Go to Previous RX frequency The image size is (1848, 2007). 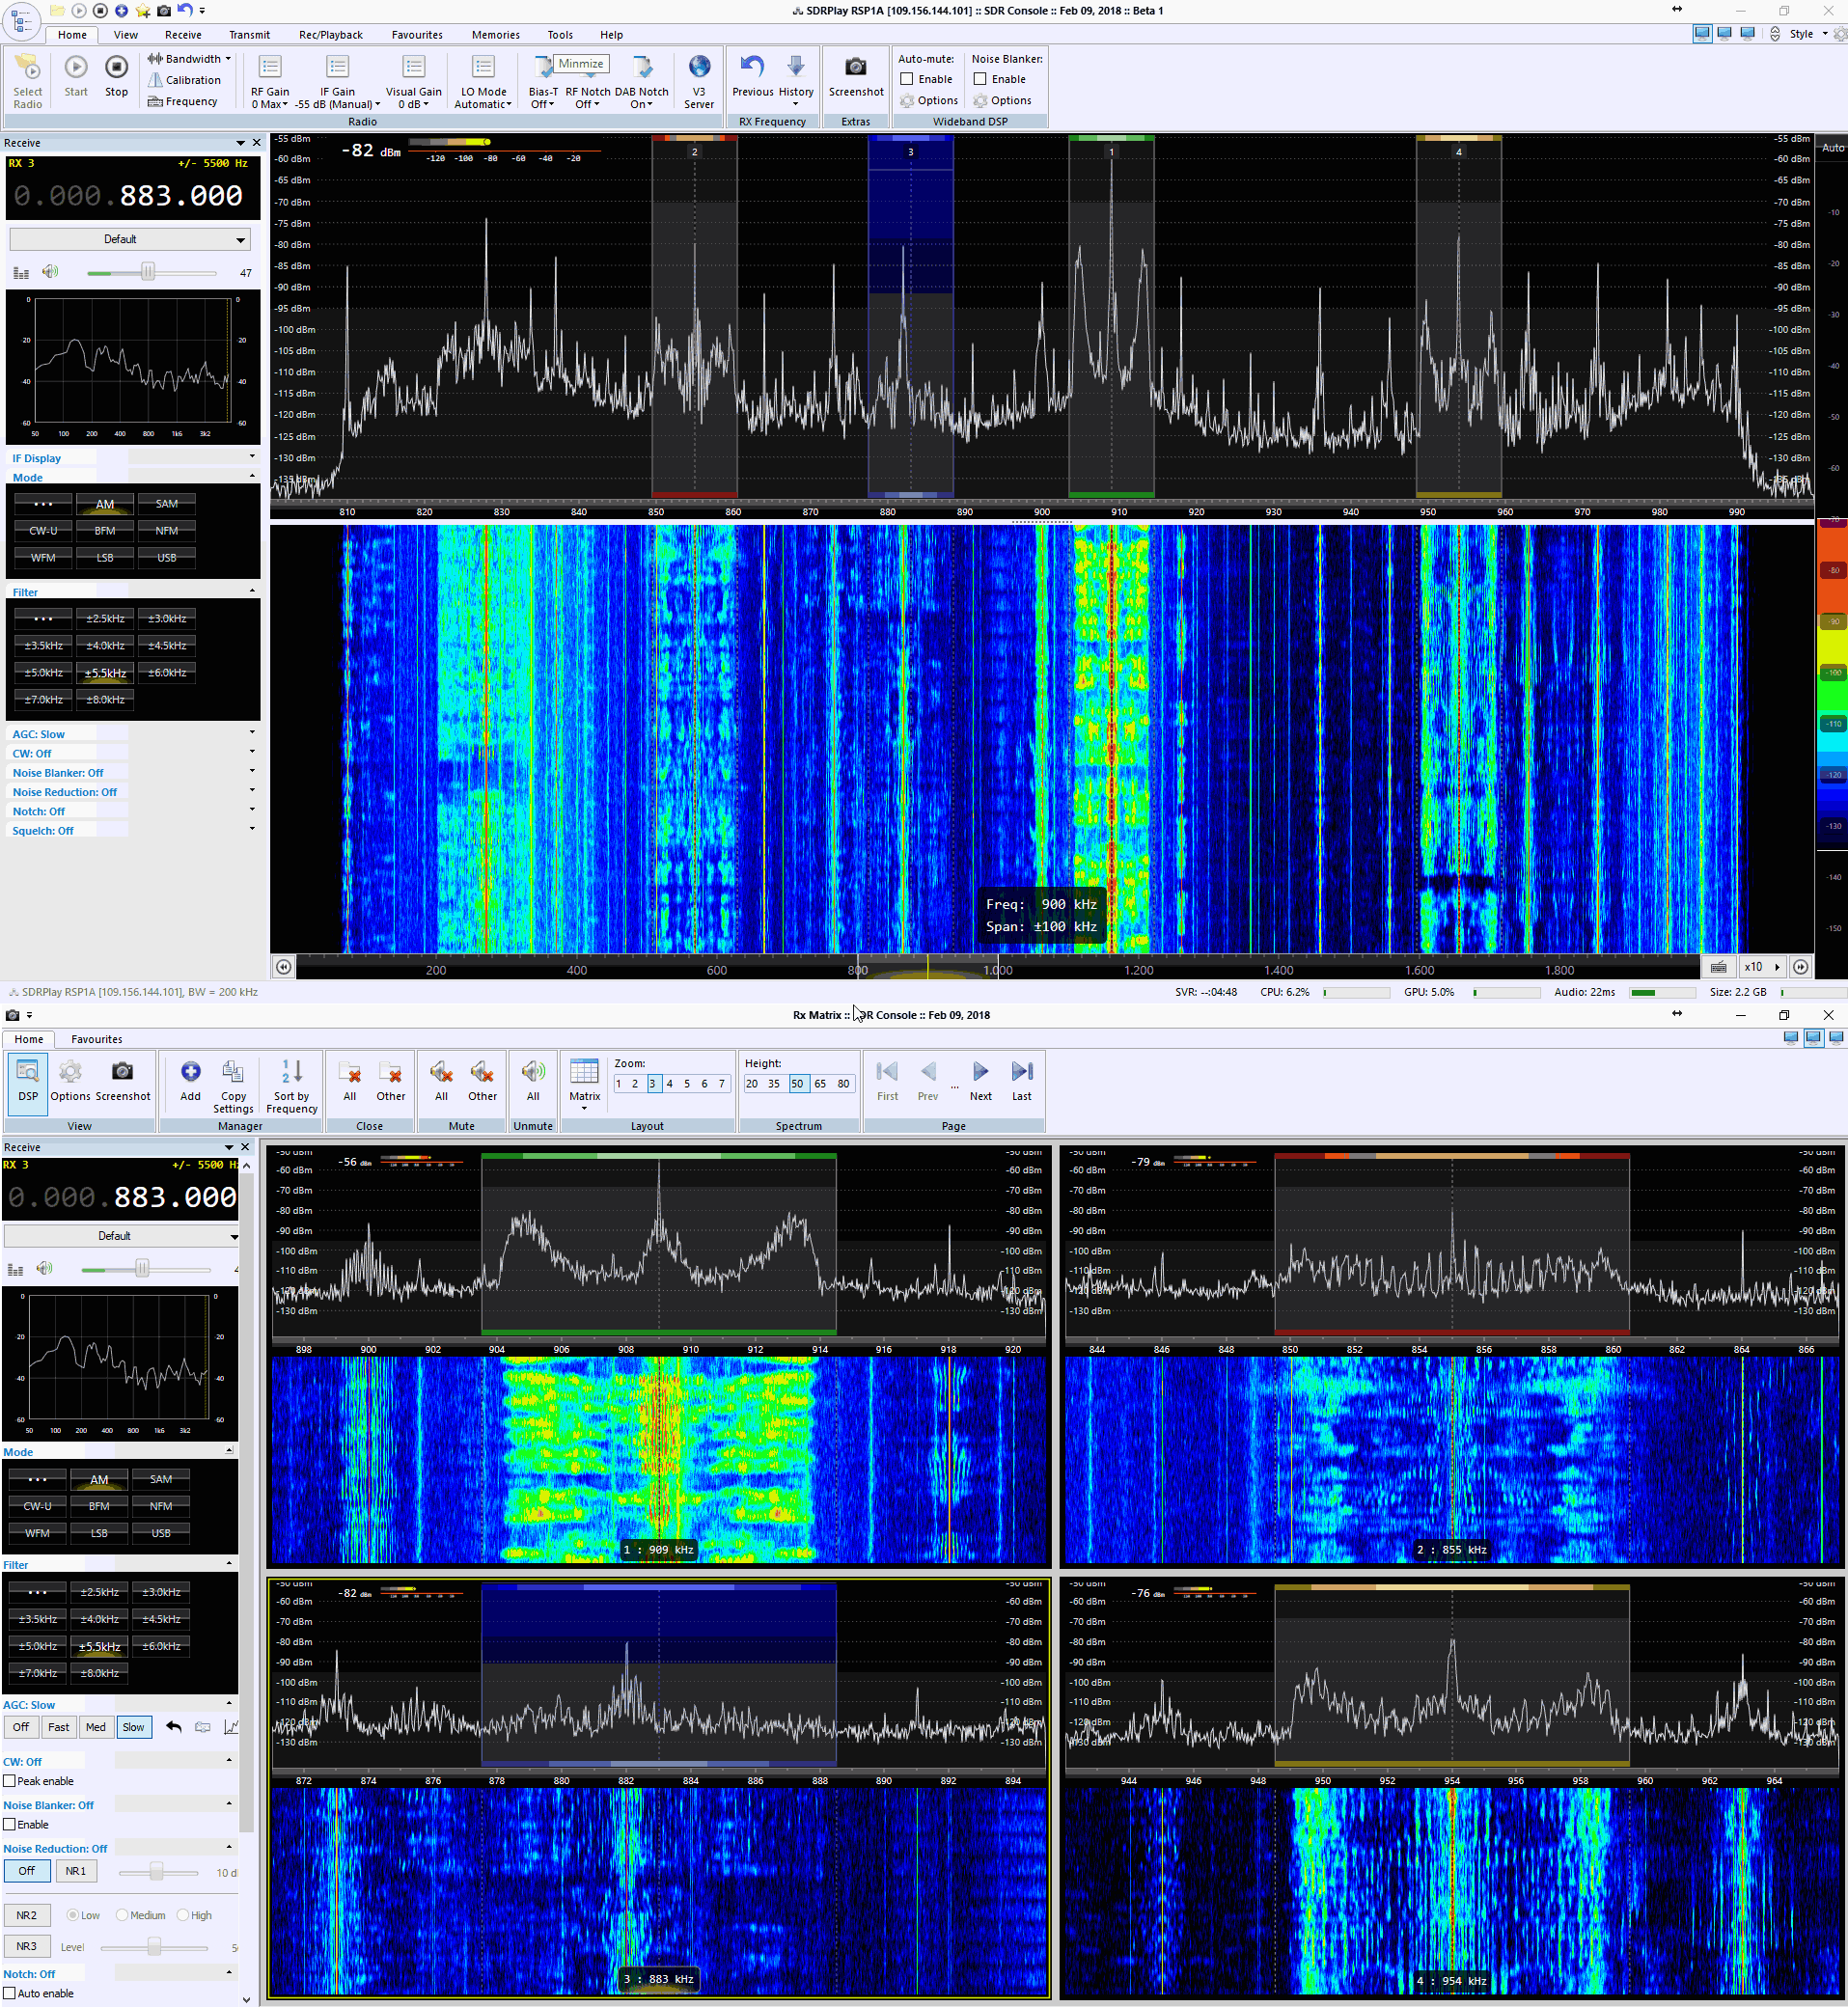[752, 68]
